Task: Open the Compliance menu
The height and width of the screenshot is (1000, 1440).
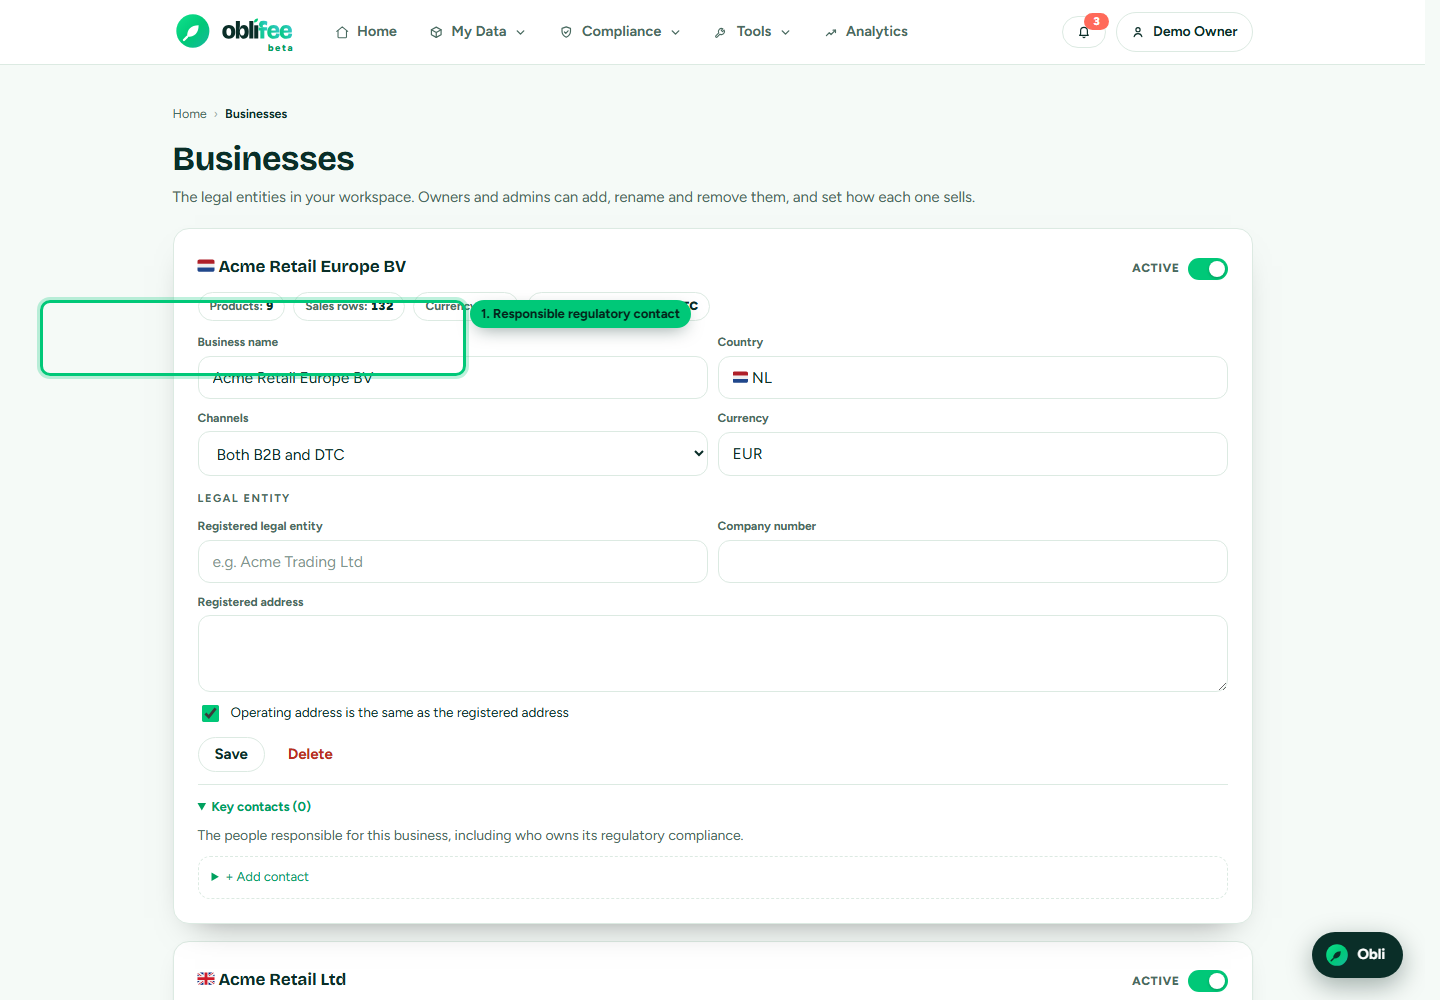Action: point(620,32)
